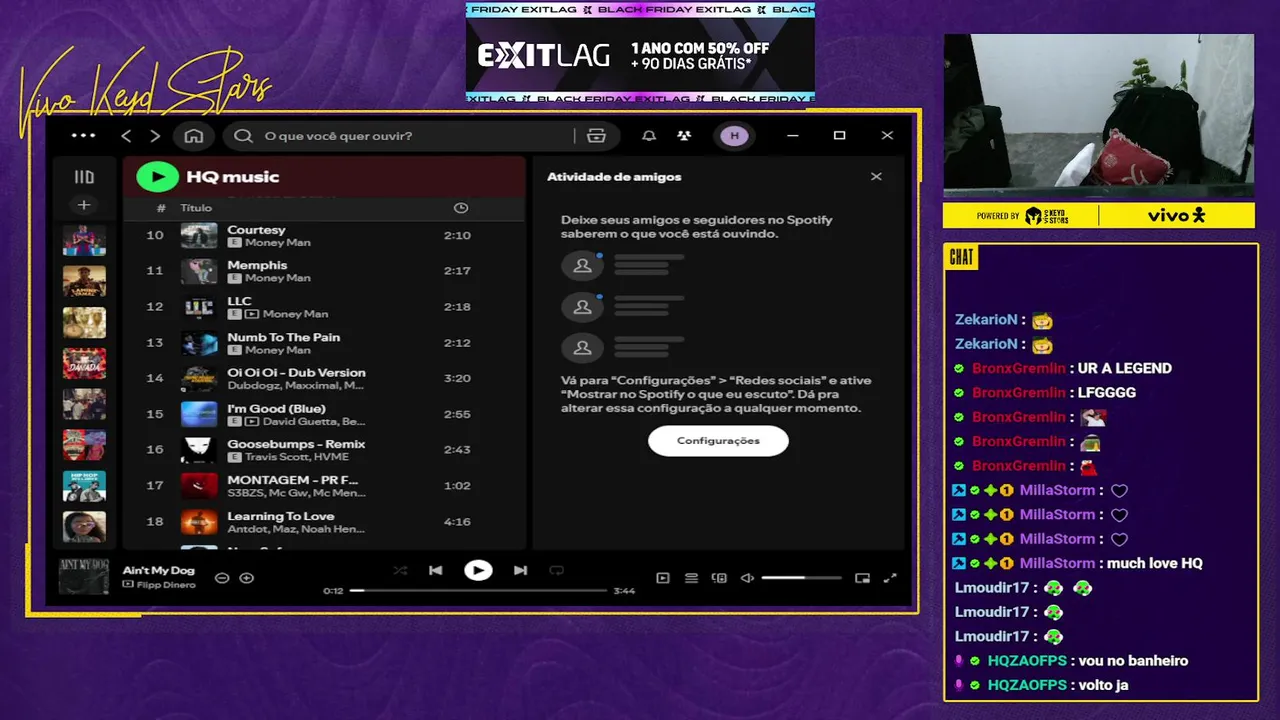Open the 'Hip Hop' playlist in the sidebar
This screenshot has width=1280, height=720.
[84, 486]
